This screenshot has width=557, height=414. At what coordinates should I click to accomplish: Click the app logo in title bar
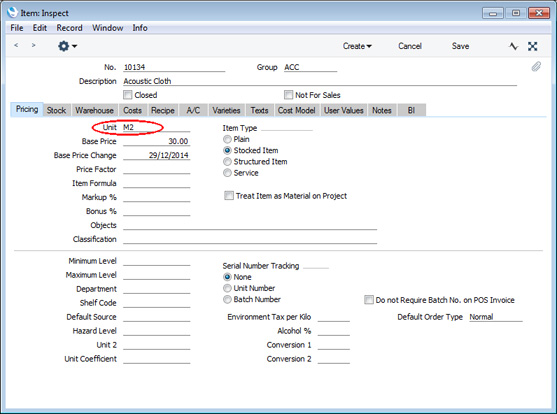tap(12, 12)
